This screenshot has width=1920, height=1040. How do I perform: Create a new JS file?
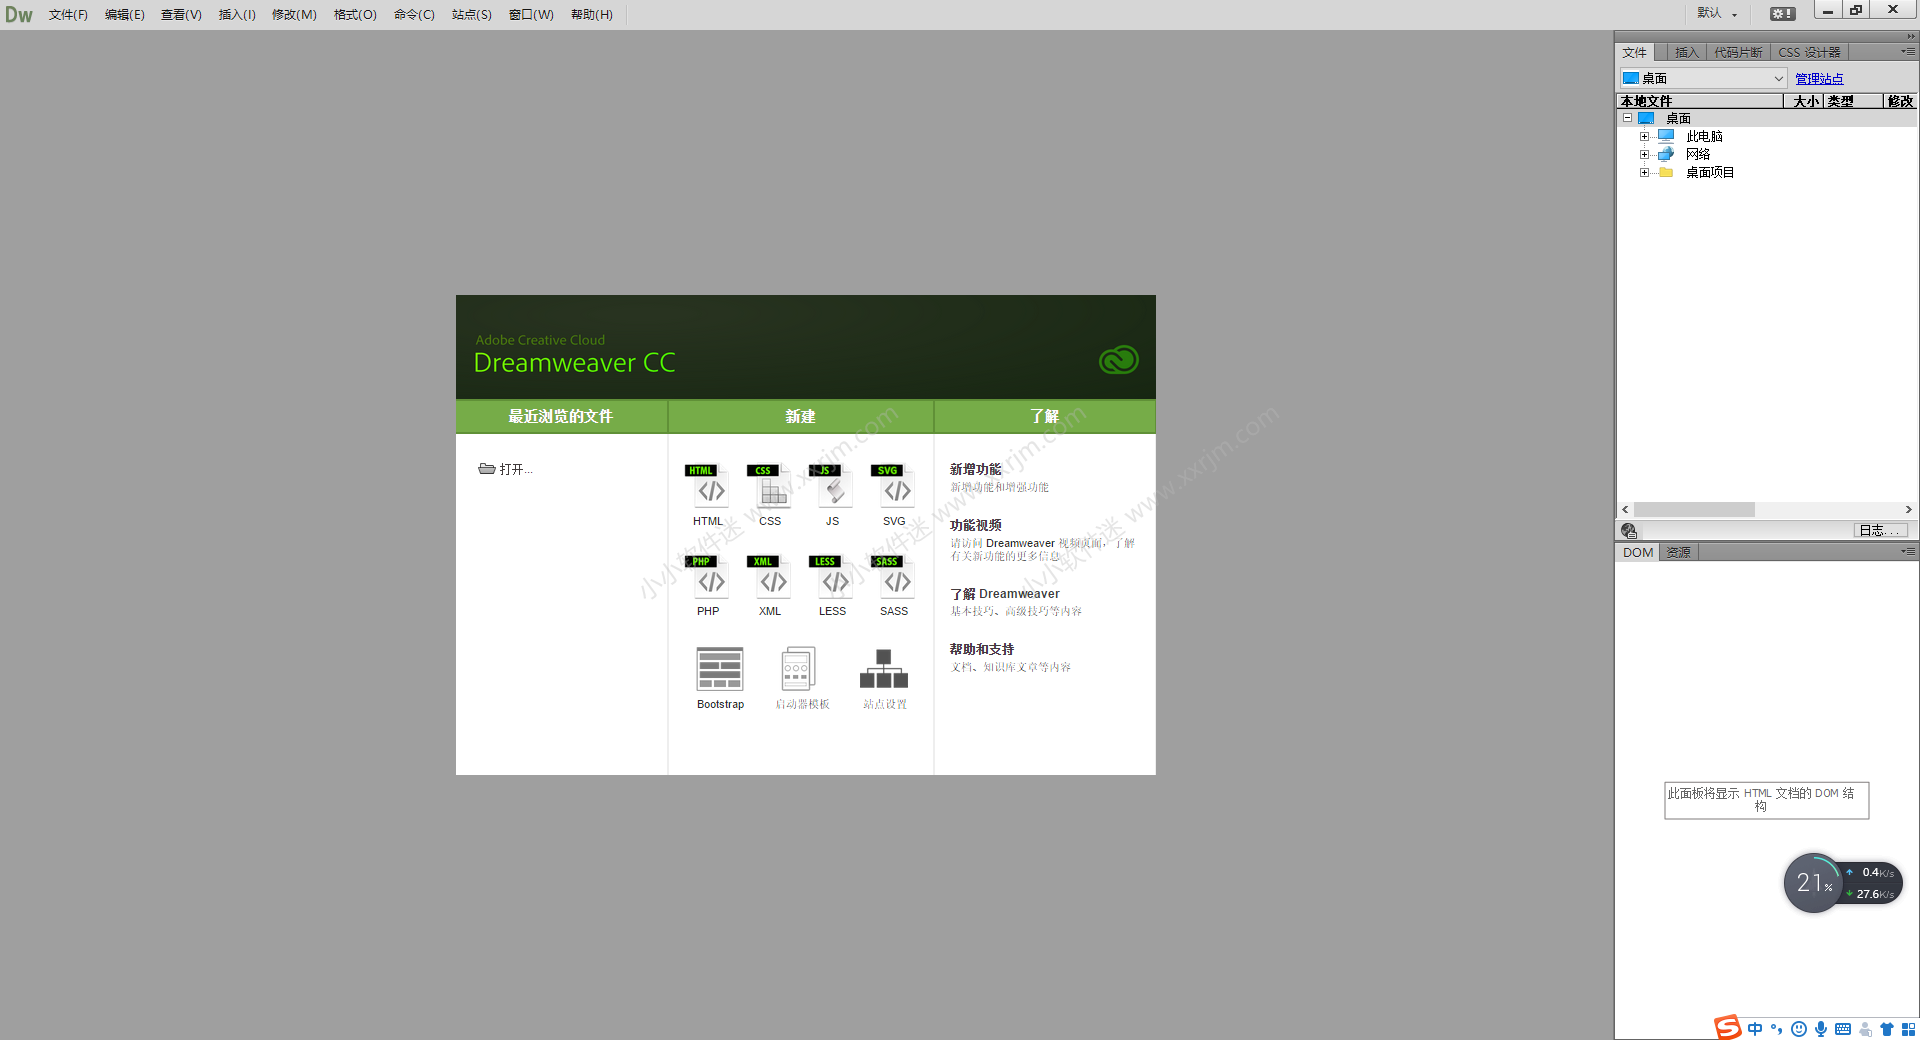click(832, 495)
